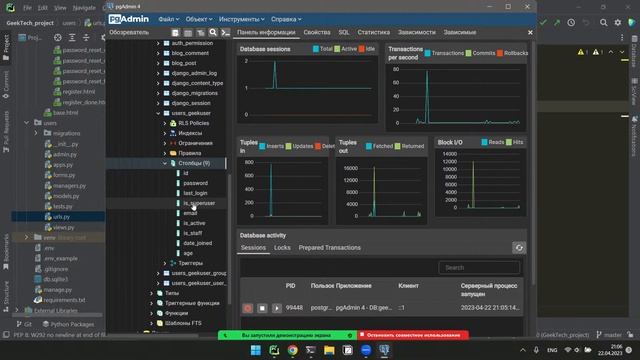
Task: Open PyCharm Structure tool window sidebar
Action: tap(6, 297)
